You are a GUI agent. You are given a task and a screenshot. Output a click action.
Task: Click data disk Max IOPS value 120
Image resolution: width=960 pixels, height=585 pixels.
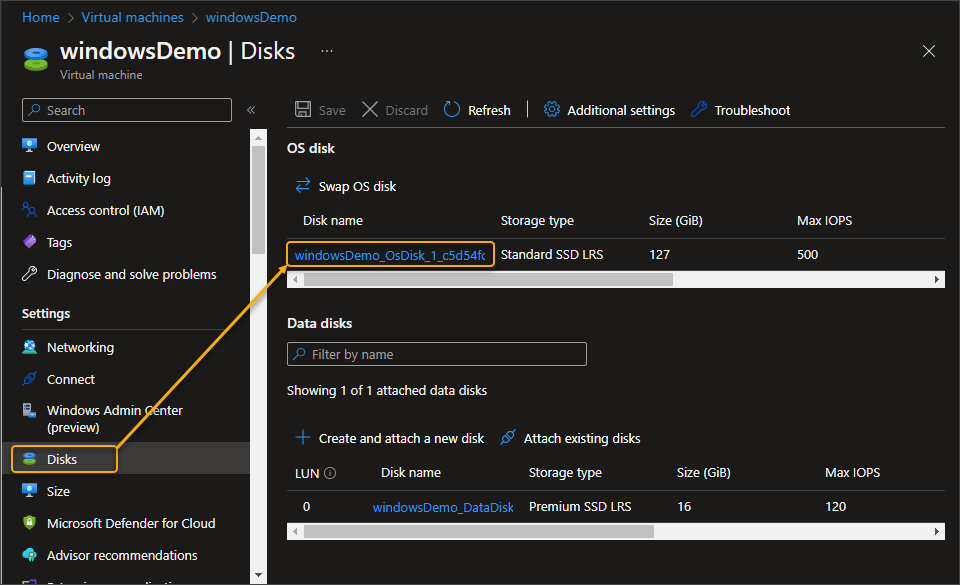click(835, 507)
